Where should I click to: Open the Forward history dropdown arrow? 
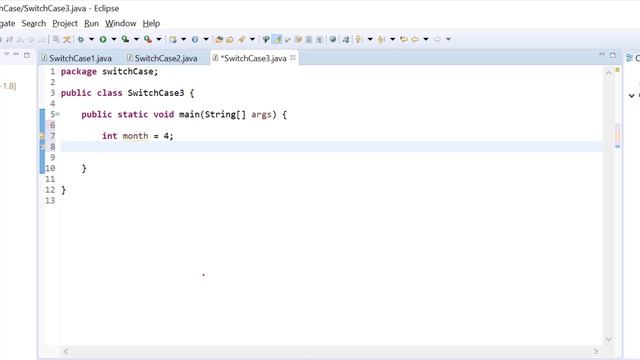click(x=448, y=39)
